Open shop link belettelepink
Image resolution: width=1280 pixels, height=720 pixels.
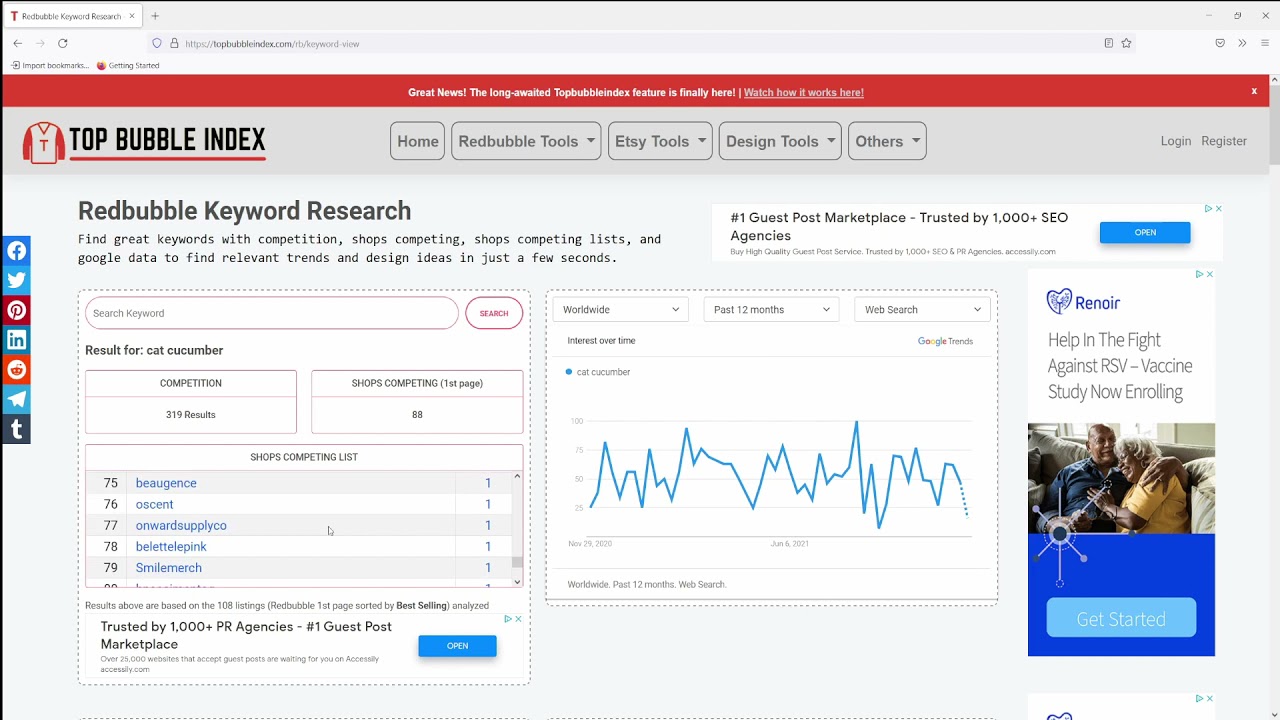[171, 546]
